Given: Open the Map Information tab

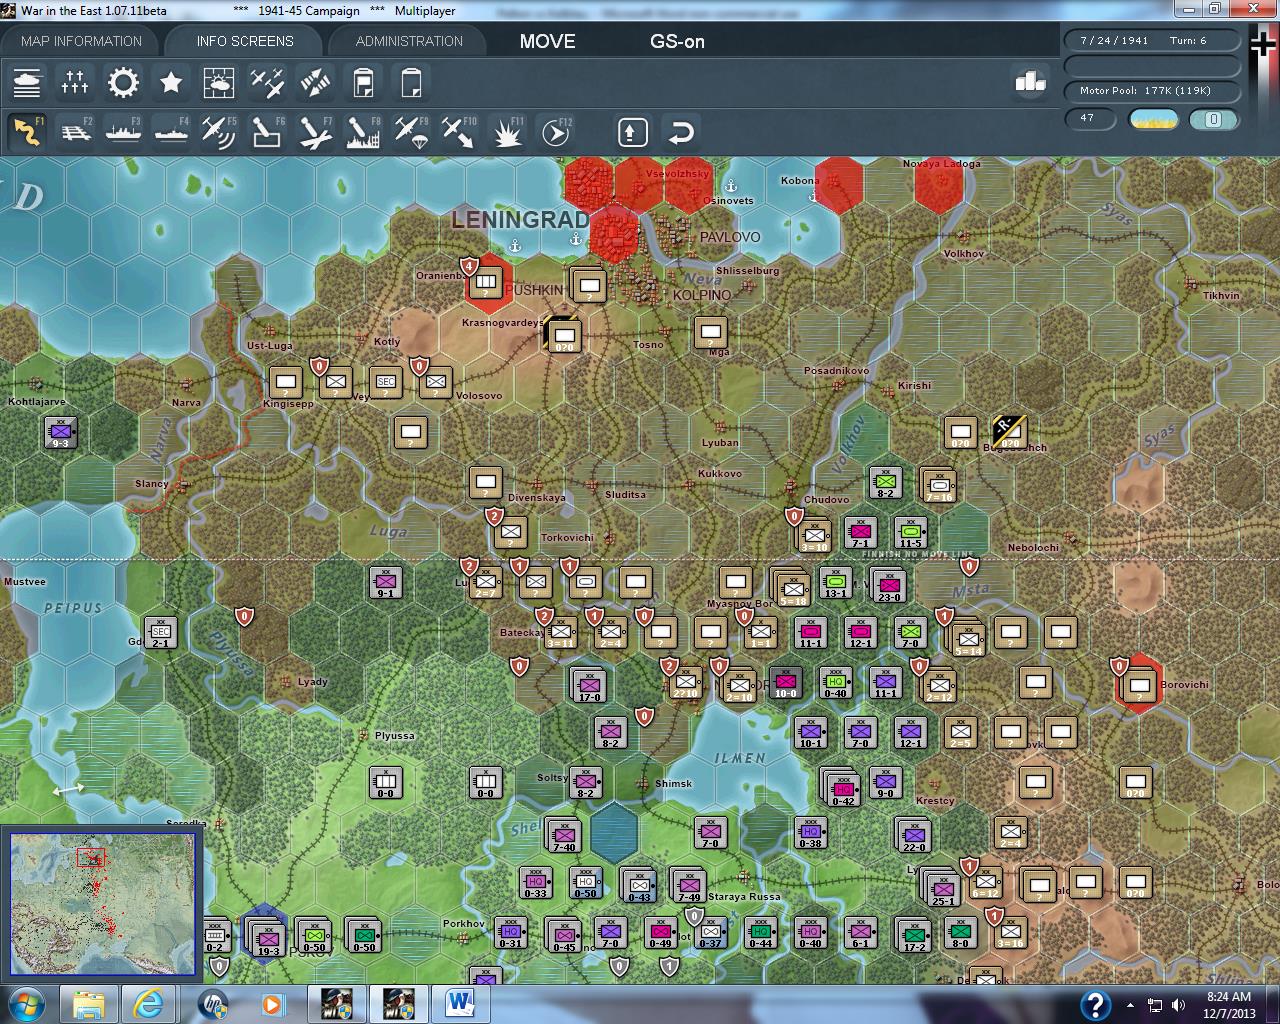Looking at the screenshot, I should [81, 41].
